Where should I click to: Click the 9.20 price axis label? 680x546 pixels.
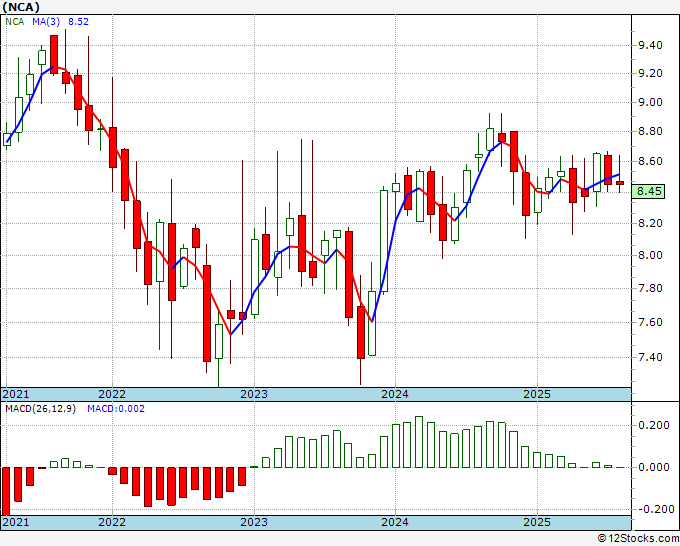point(650,73)
